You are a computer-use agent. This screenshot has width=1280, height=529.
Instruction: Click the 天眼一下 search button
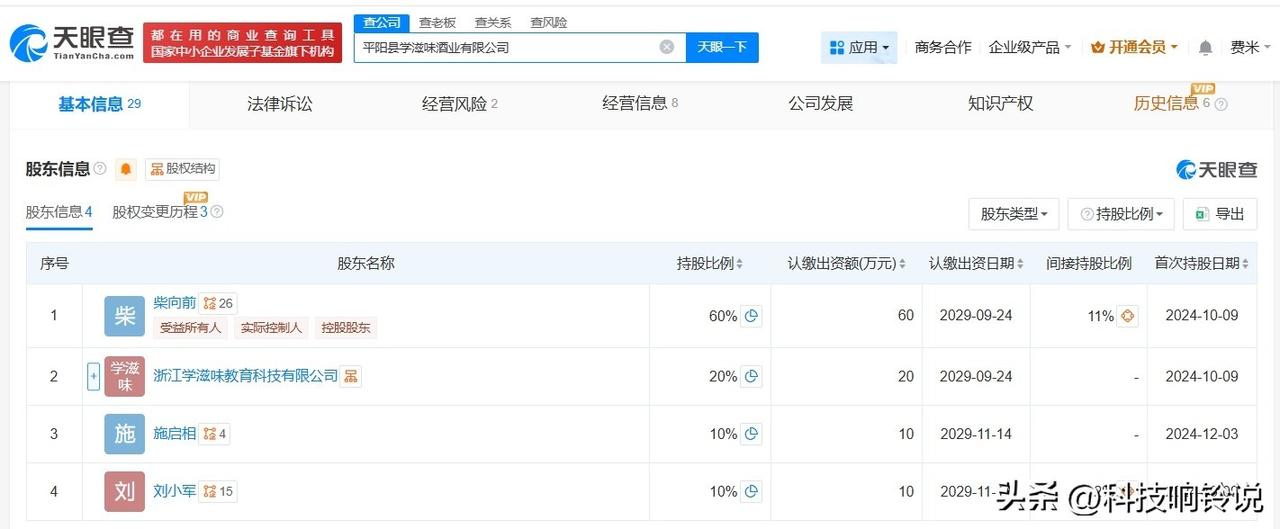[722, 47]
